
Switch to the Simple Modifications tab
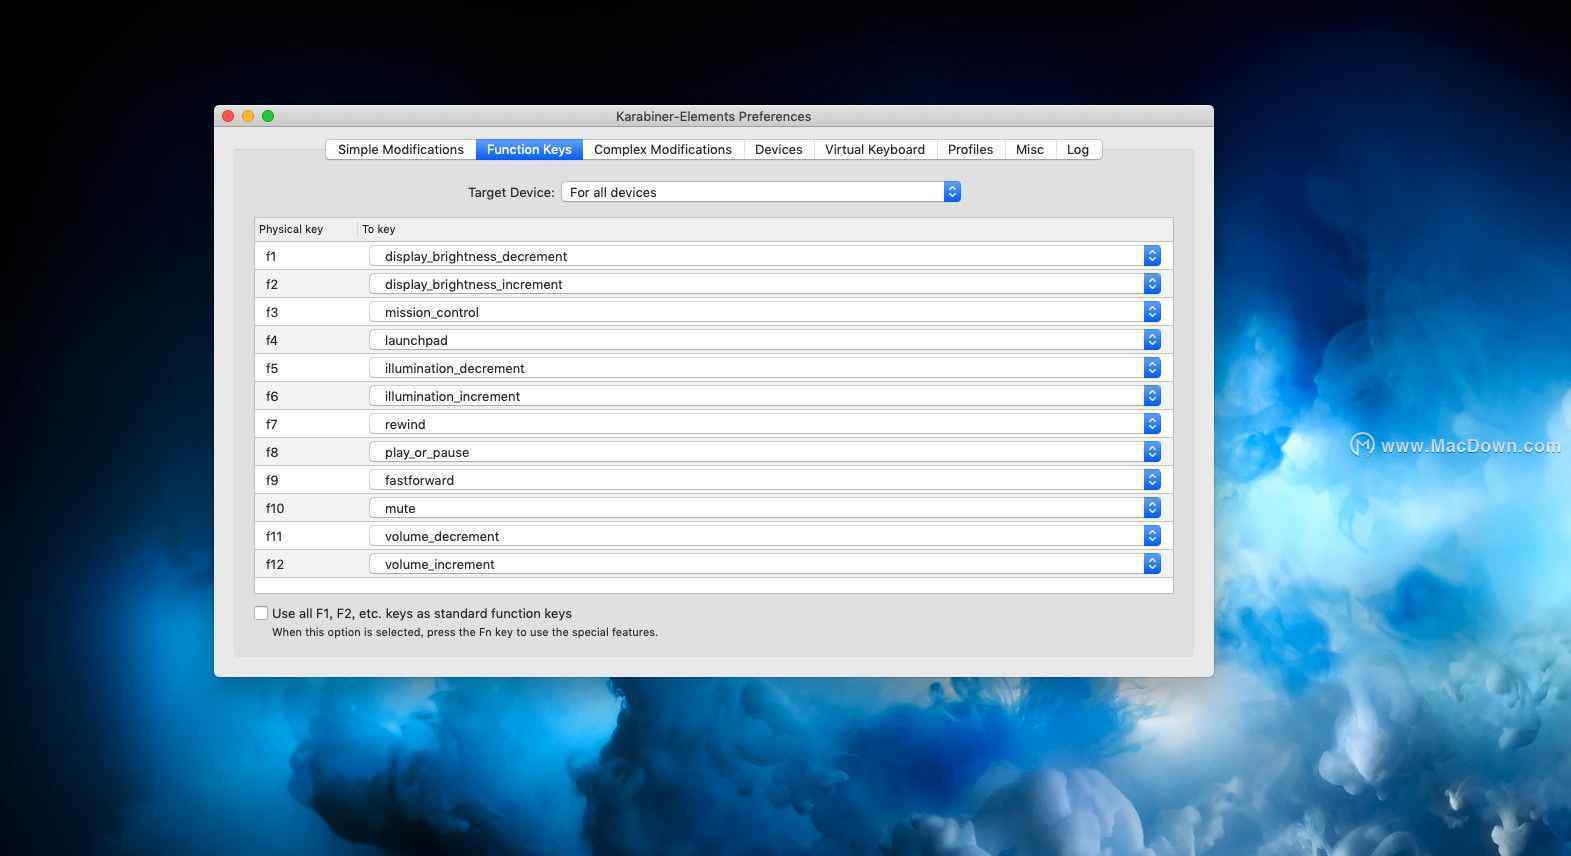click(400, 150)
